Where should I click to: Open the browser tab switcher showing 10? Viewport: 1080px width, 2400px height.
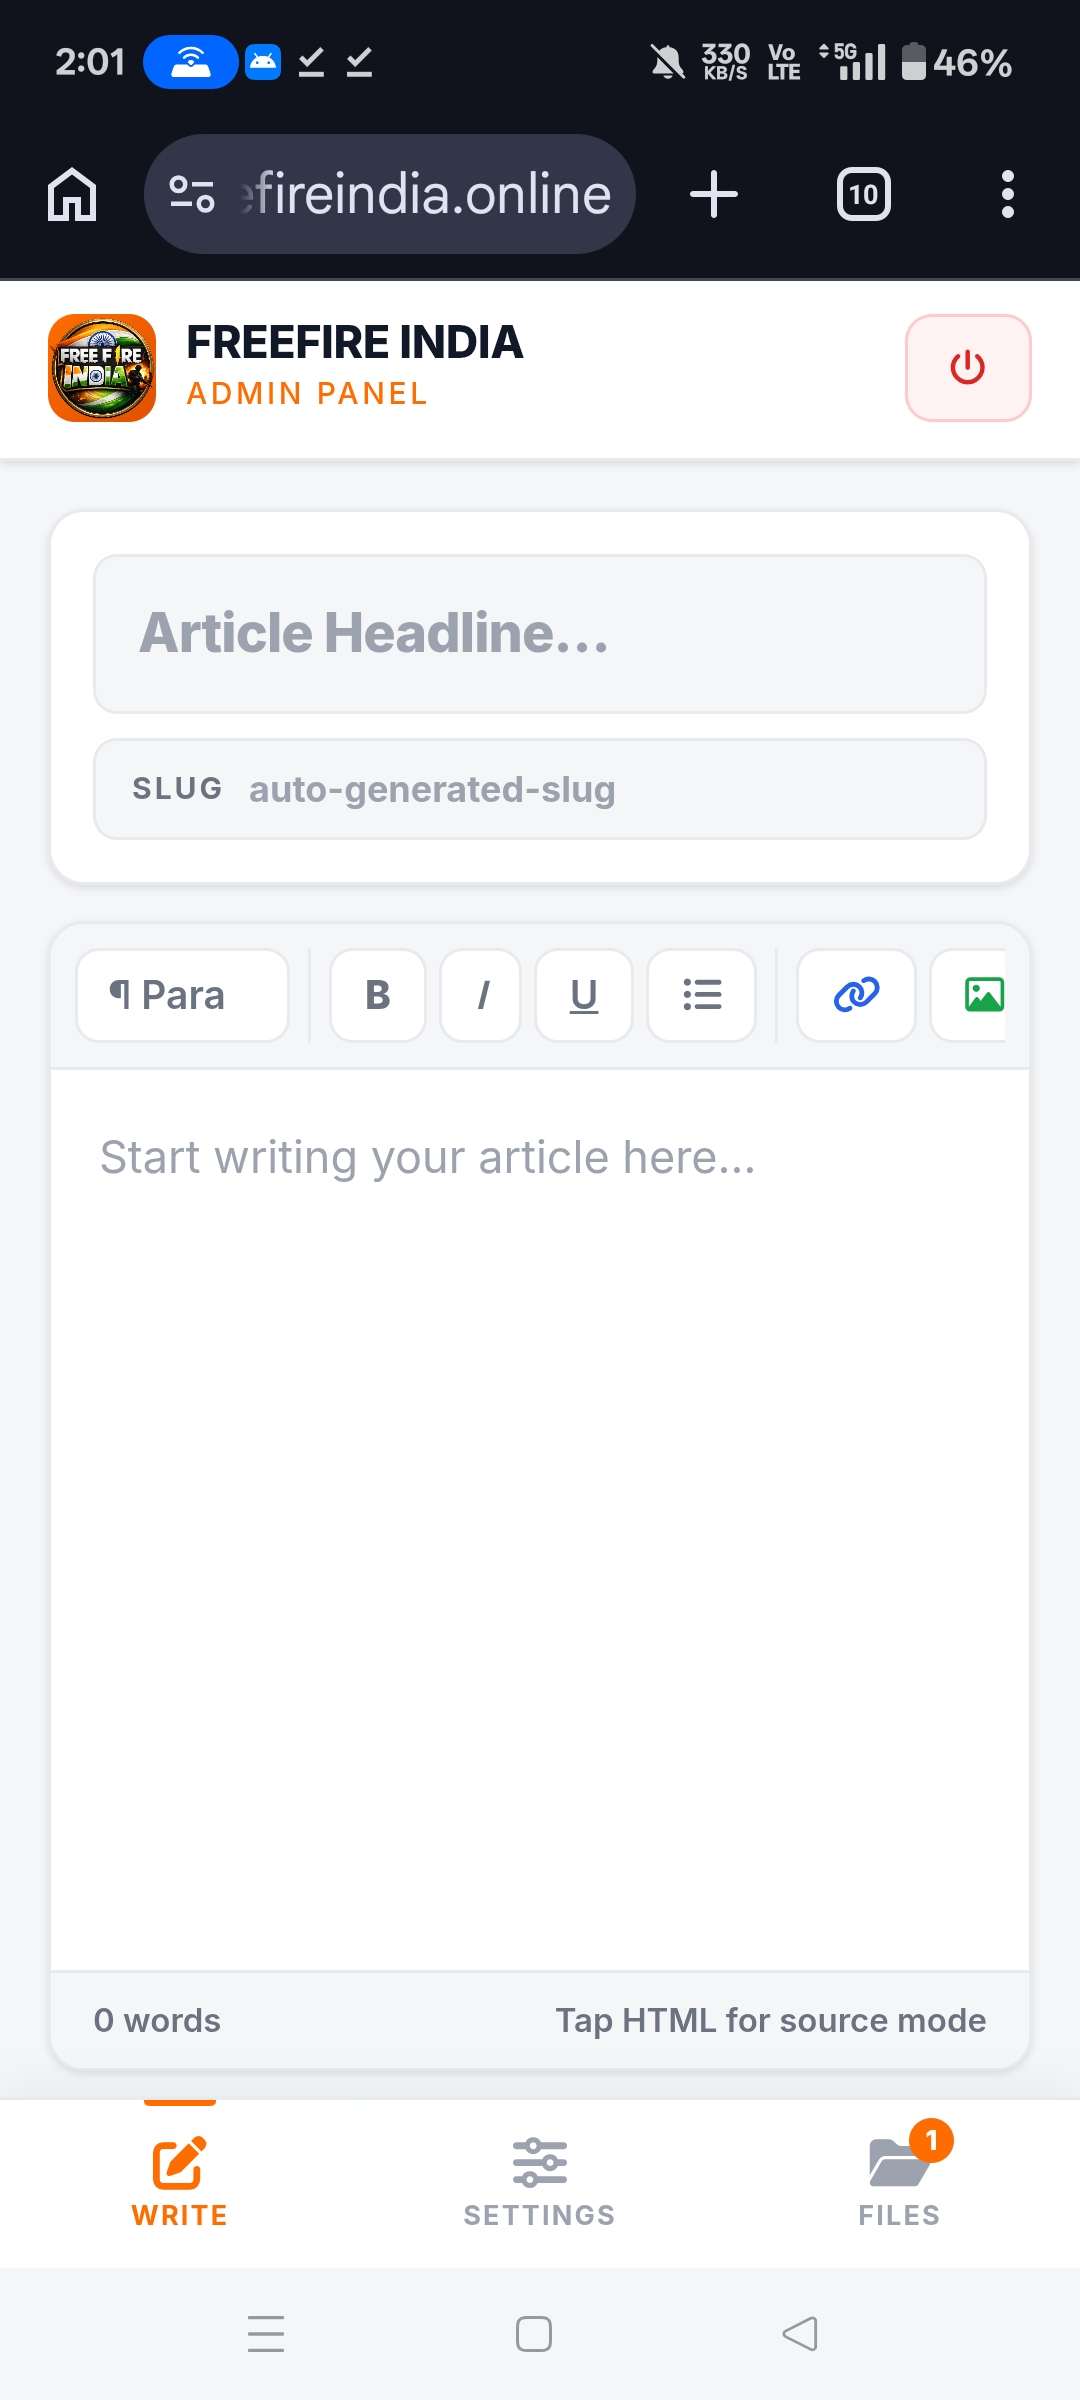[x=863, y=193]
